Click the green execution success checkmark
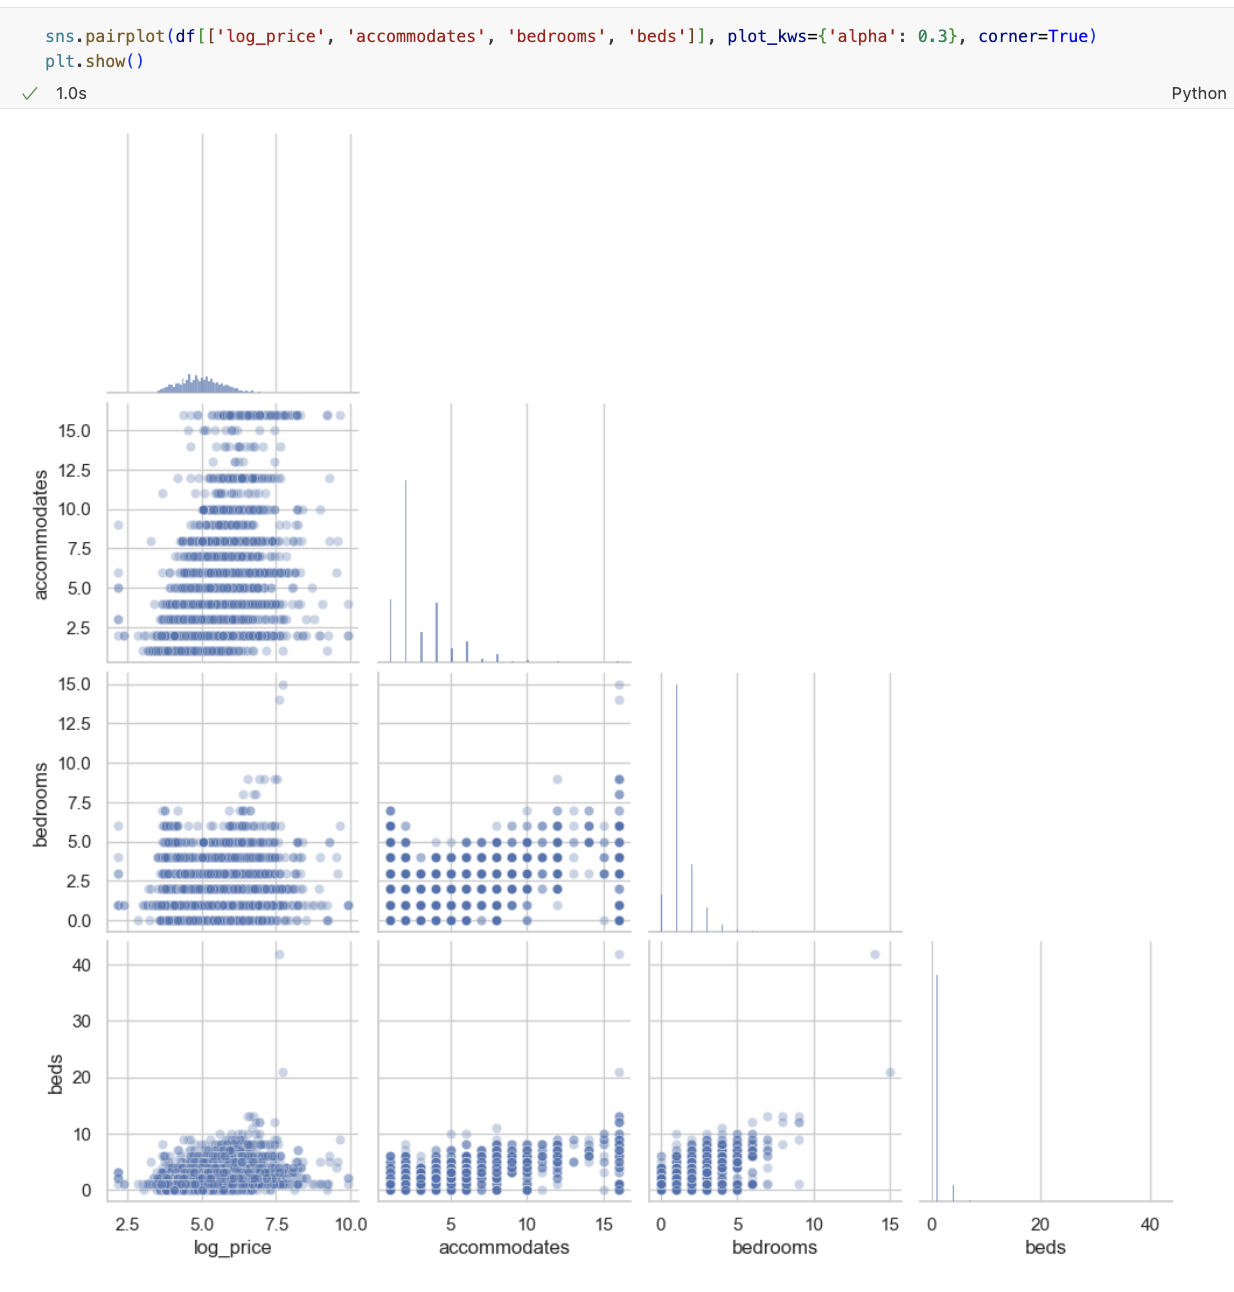 pos(30,93)
